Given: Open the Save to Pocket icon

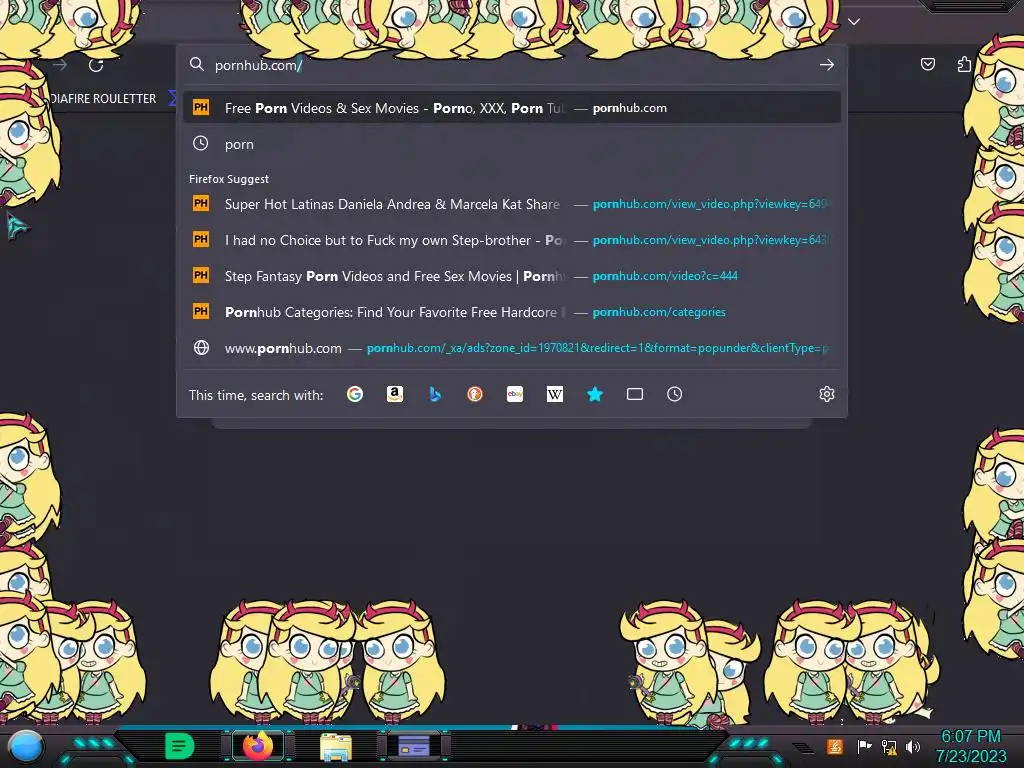Looking at the screenshot, I should 927,64.
